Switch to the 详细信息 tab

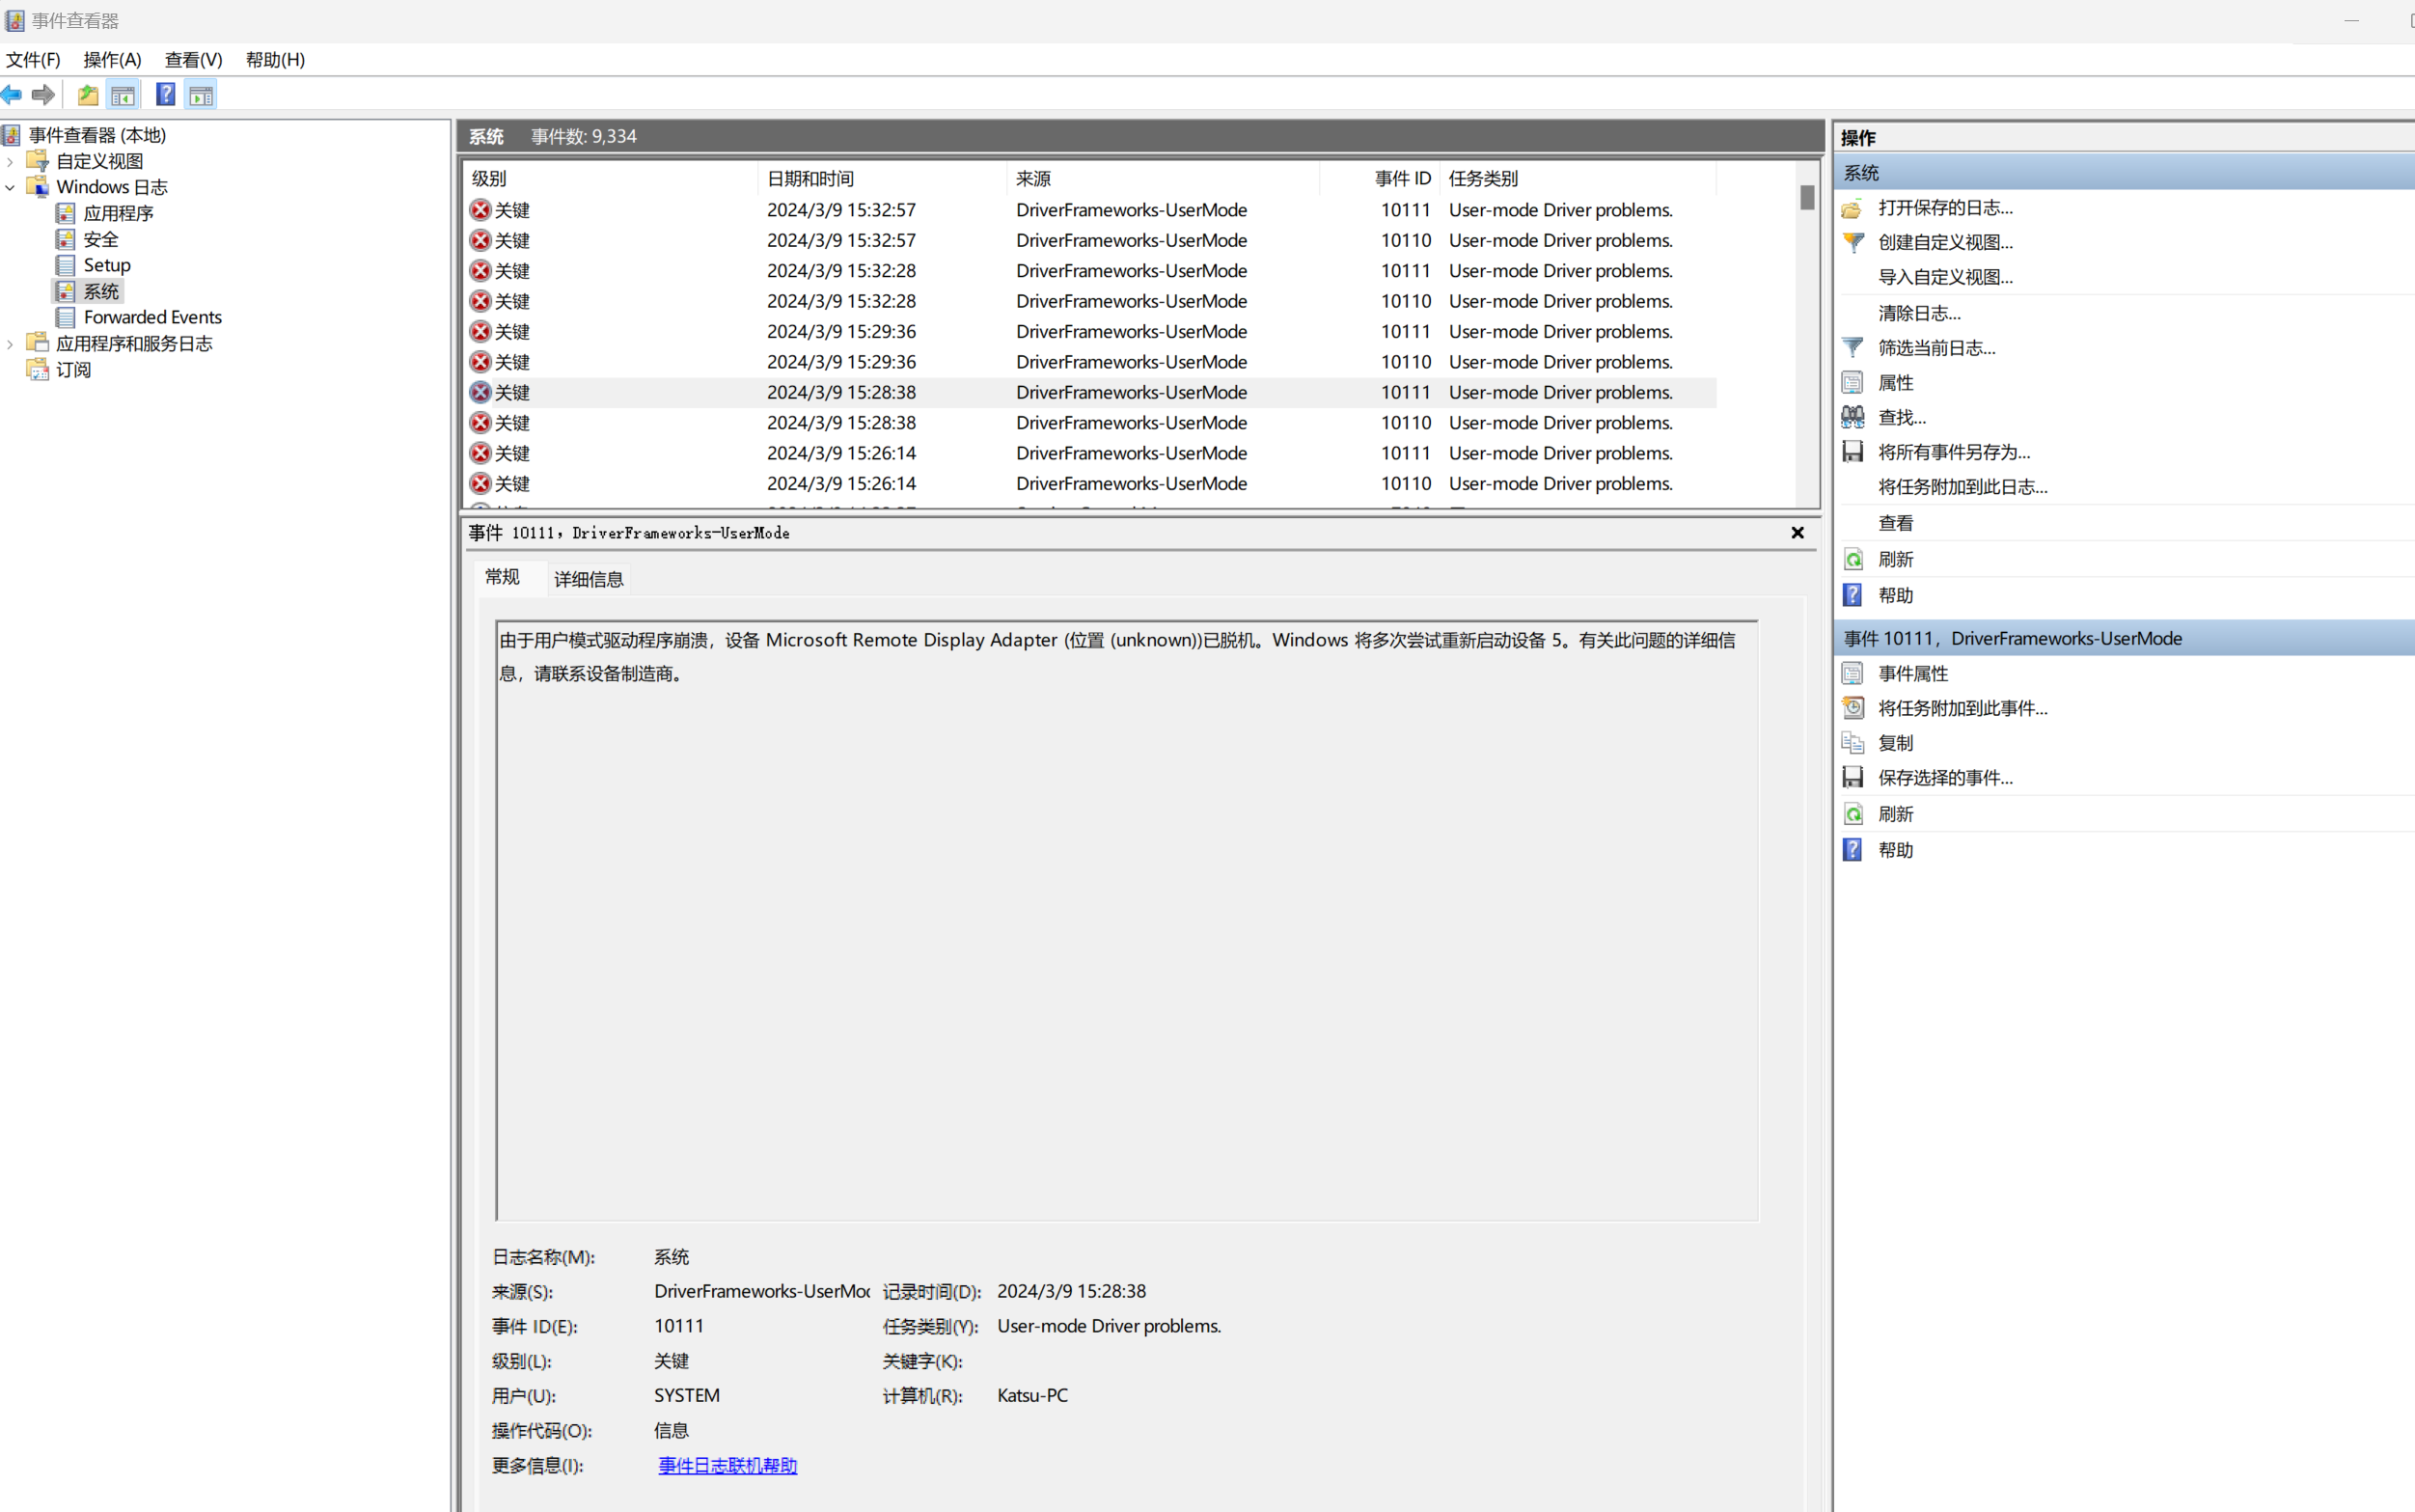588,579
